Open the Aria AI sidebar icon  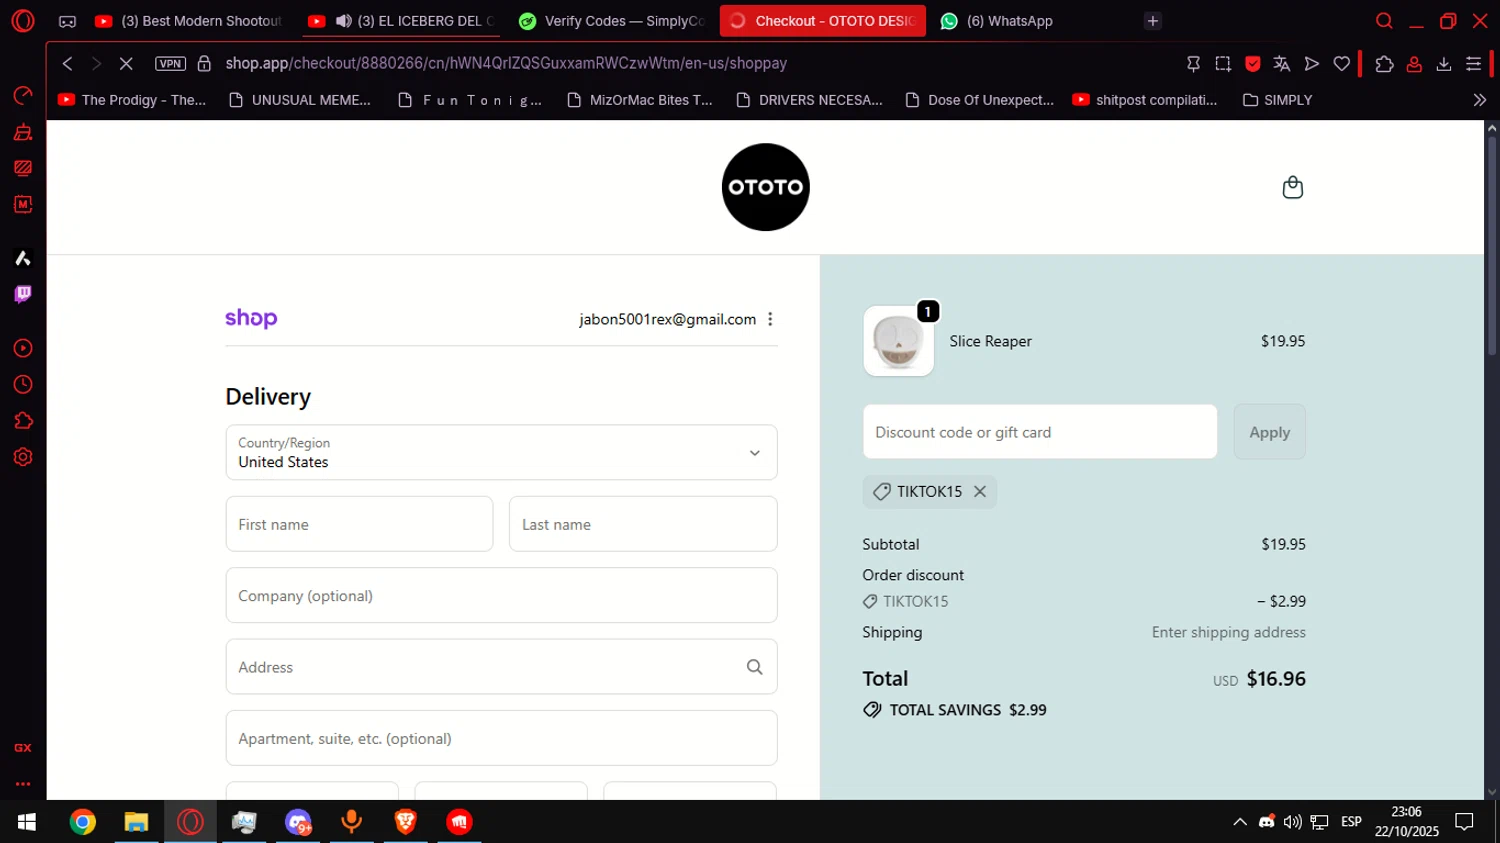pos(22,258)
